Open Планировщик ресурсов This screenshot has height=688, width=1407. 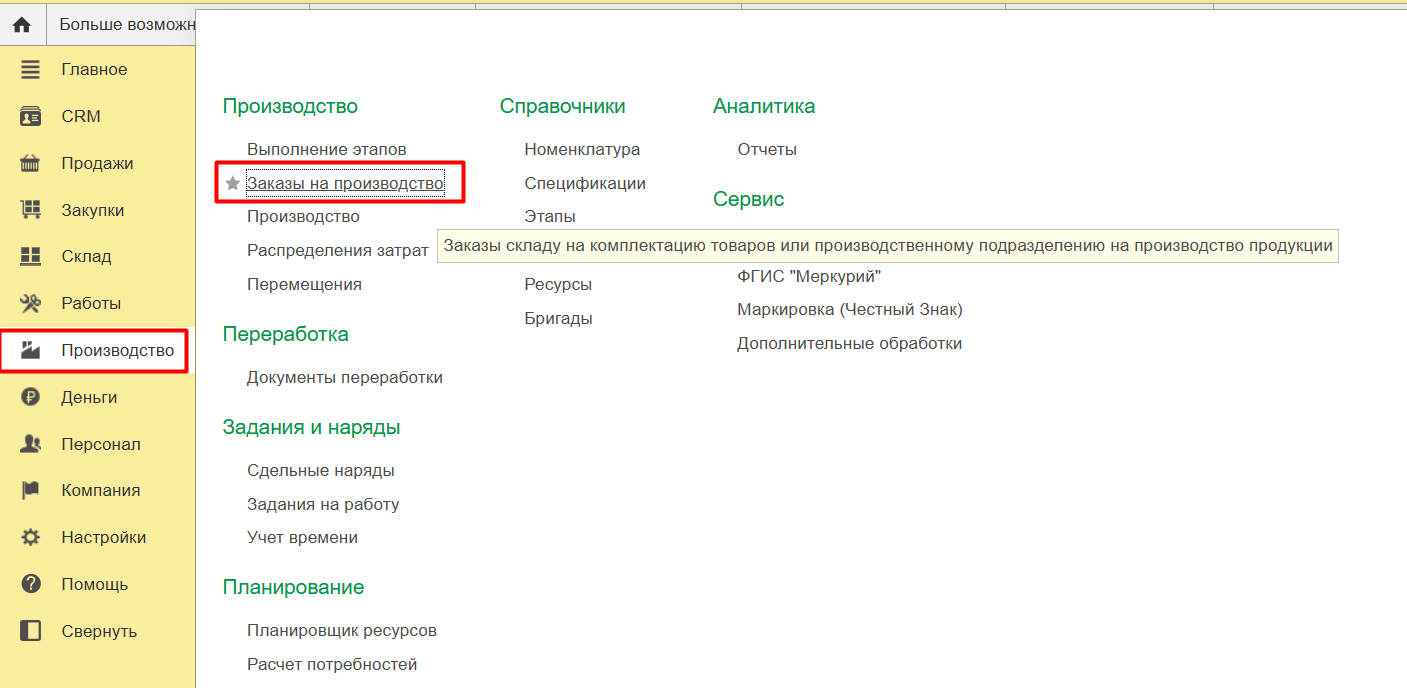coord(342,630)
